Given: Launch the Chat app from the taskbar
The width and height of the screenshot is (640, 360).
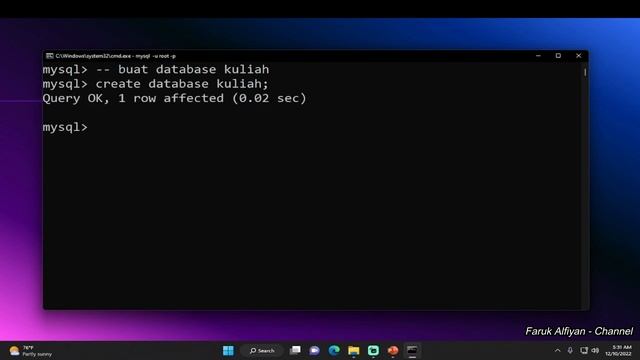Looking at the screenshot, I should point(314,351).
